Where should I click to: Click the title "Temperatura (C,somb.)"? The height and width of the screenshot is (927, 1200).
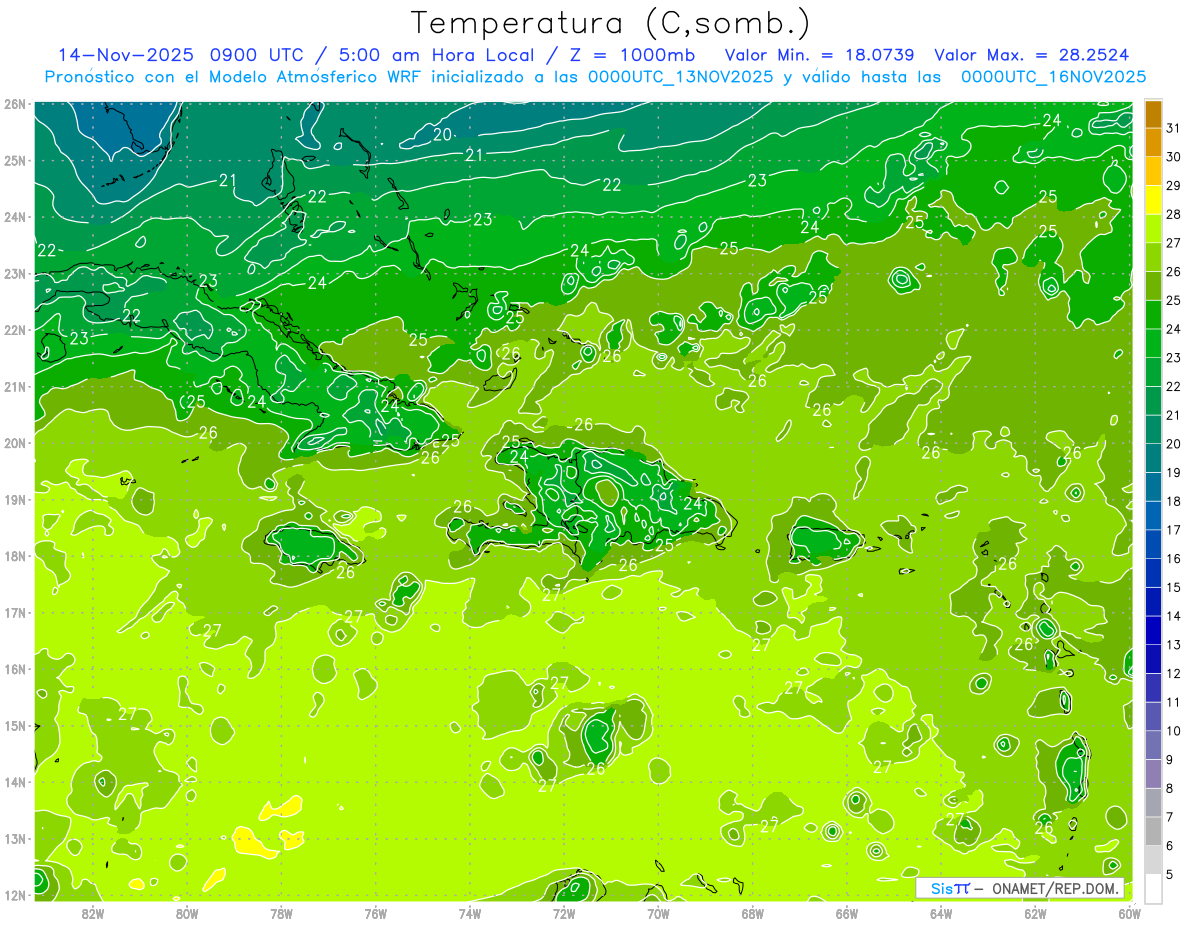[611, 23]
